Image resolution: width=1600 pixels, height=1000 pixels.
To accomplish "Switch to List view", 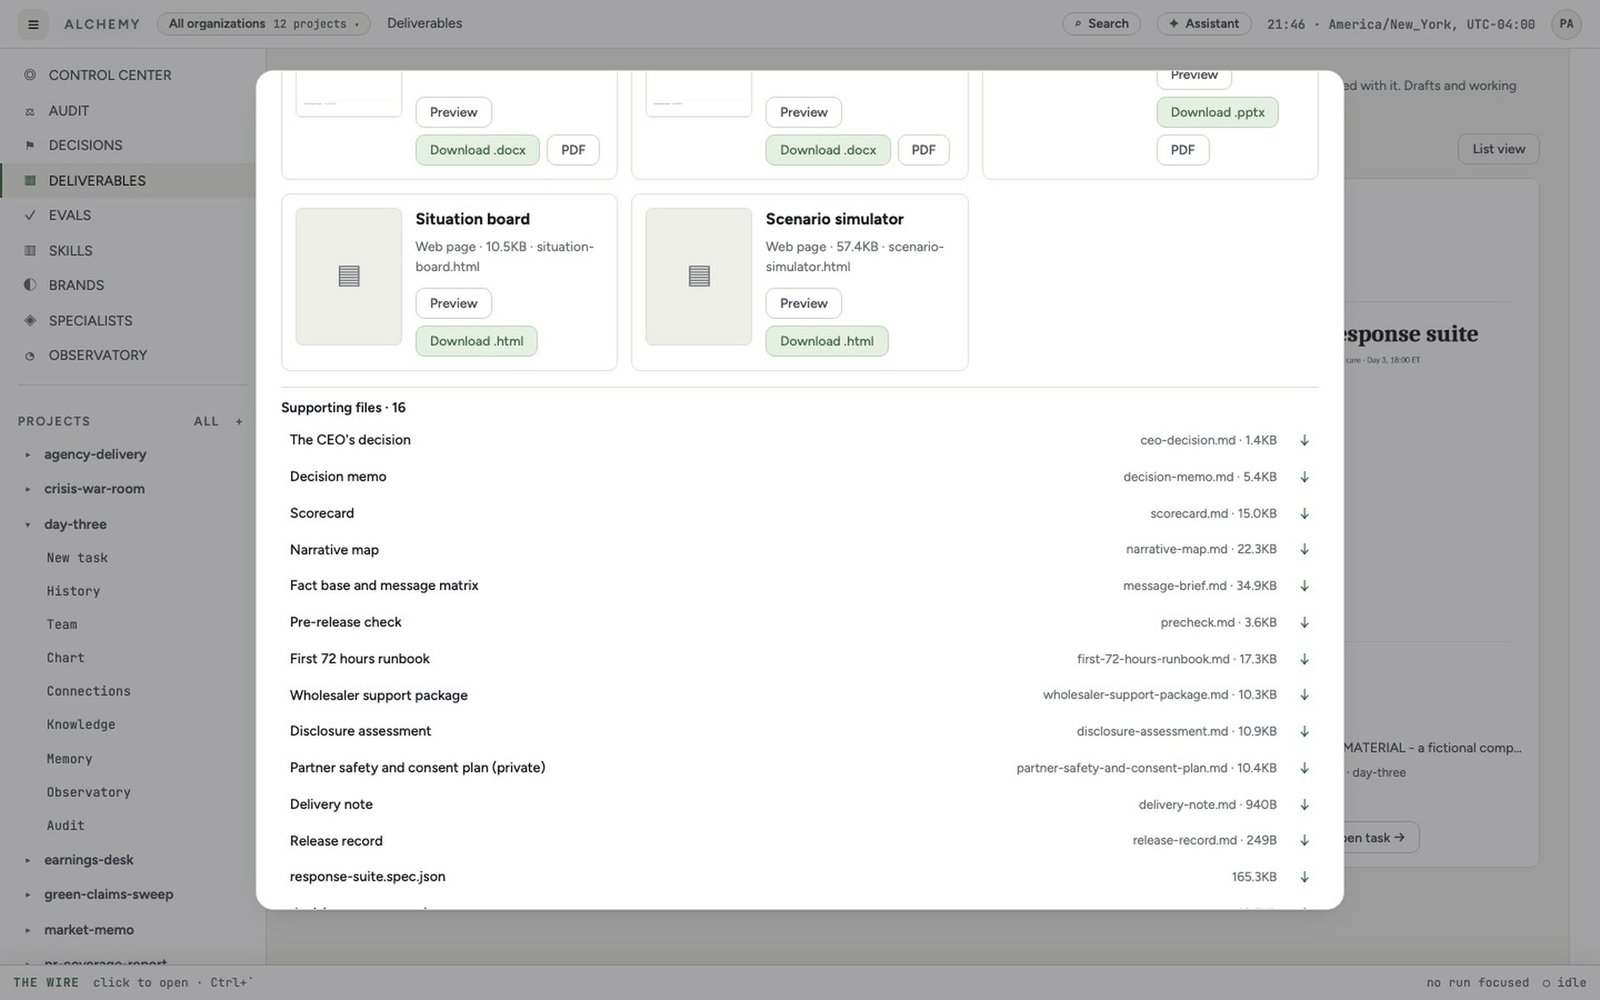I will click(1499, 149).
